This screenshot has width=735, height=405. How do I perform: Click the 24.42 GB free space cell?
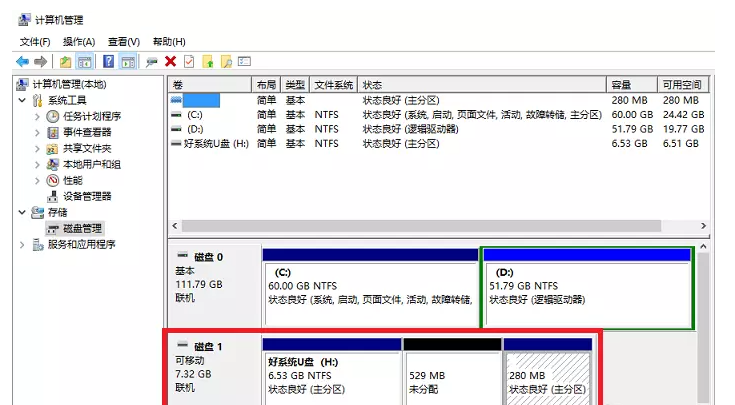click(x=683, y=115)
